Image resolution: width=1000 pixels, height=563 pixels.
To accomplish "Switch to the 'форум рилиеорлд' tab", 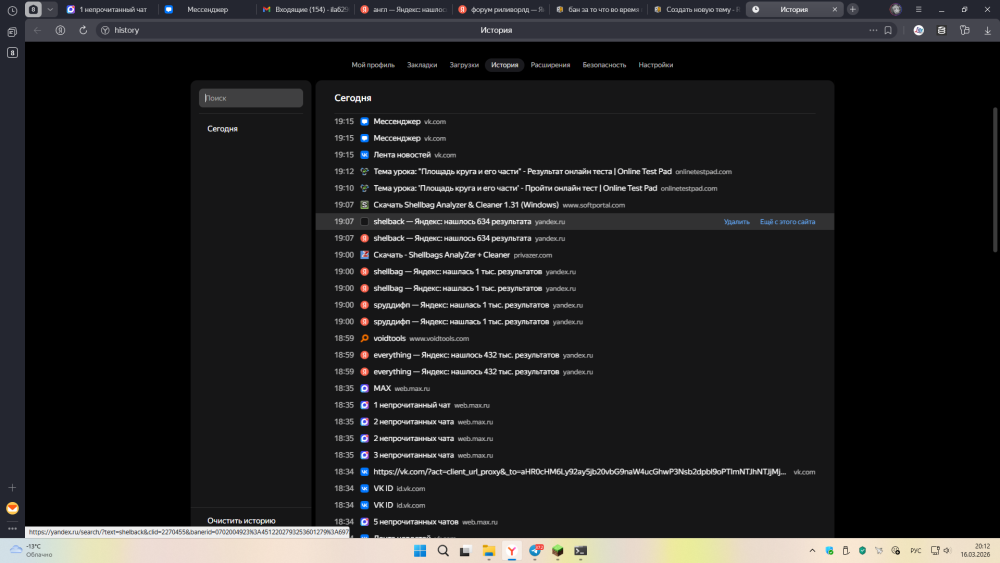I will click(501, 10).
